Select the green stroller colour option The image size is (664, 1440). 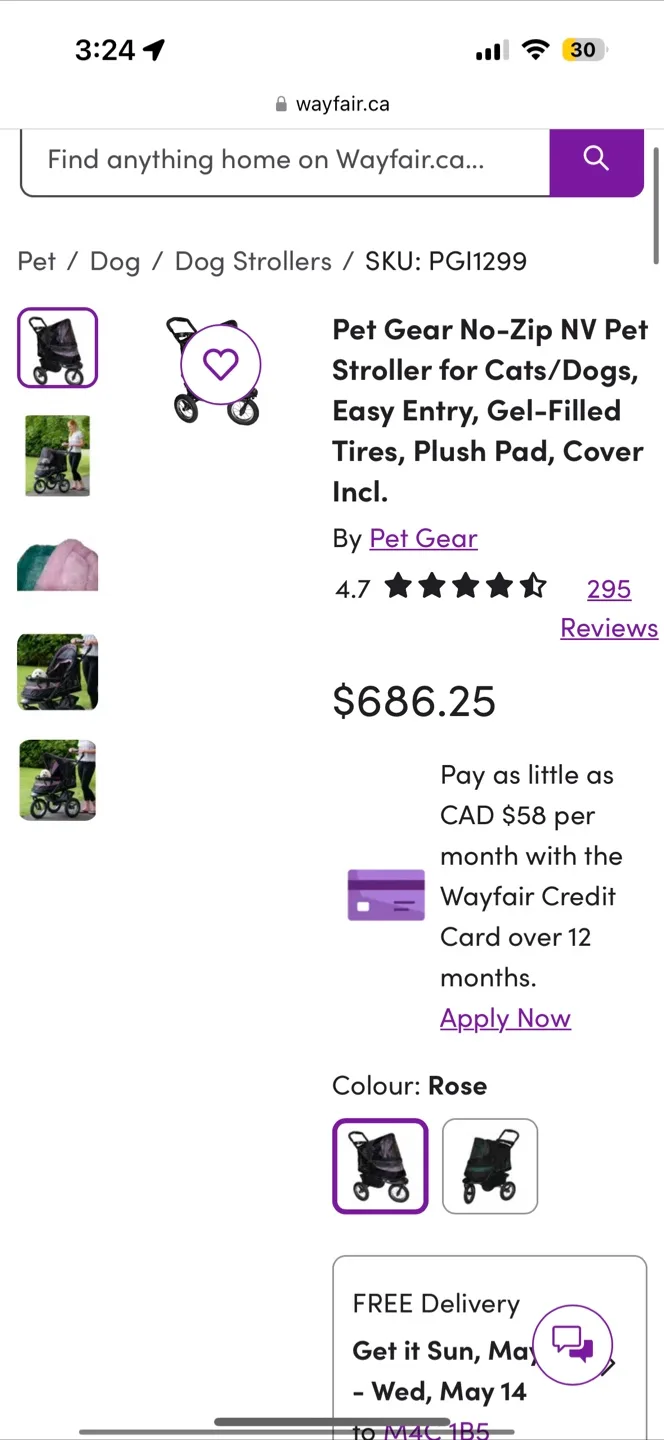490,1166
